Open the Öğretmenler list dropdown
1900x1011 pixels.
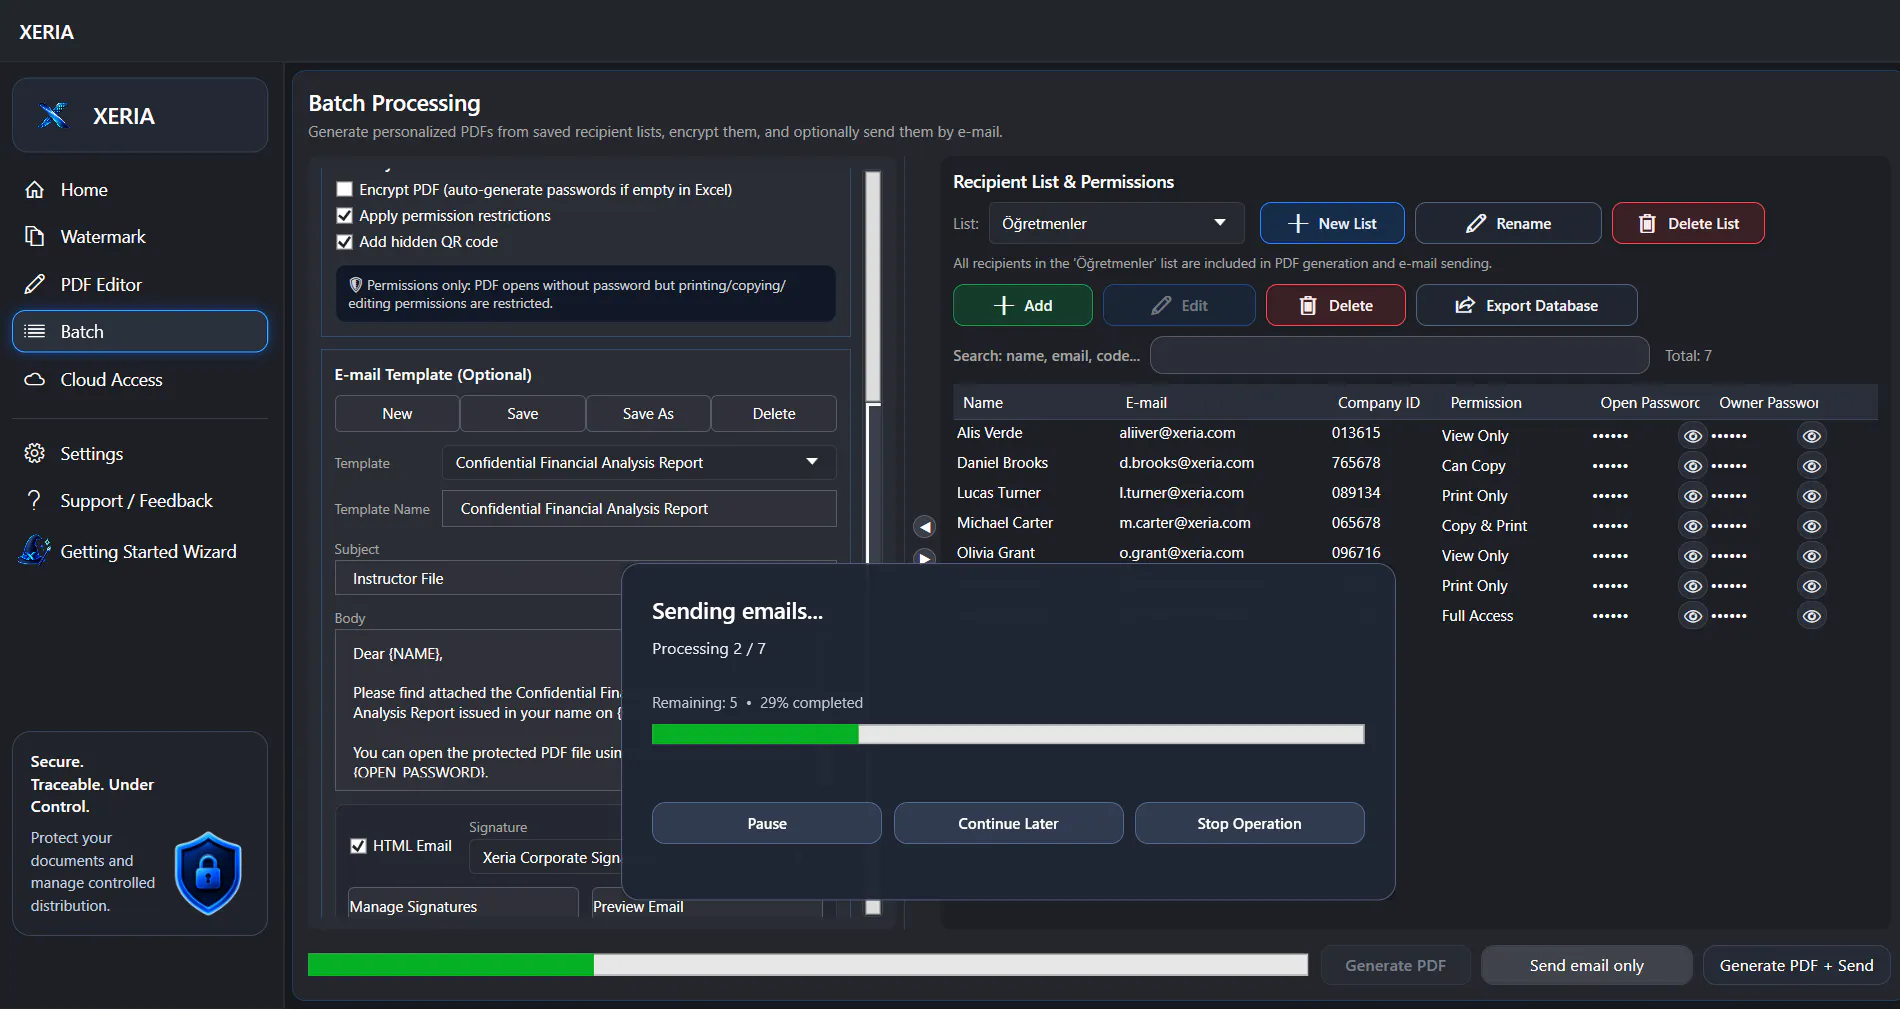[x=1116, y=223]
